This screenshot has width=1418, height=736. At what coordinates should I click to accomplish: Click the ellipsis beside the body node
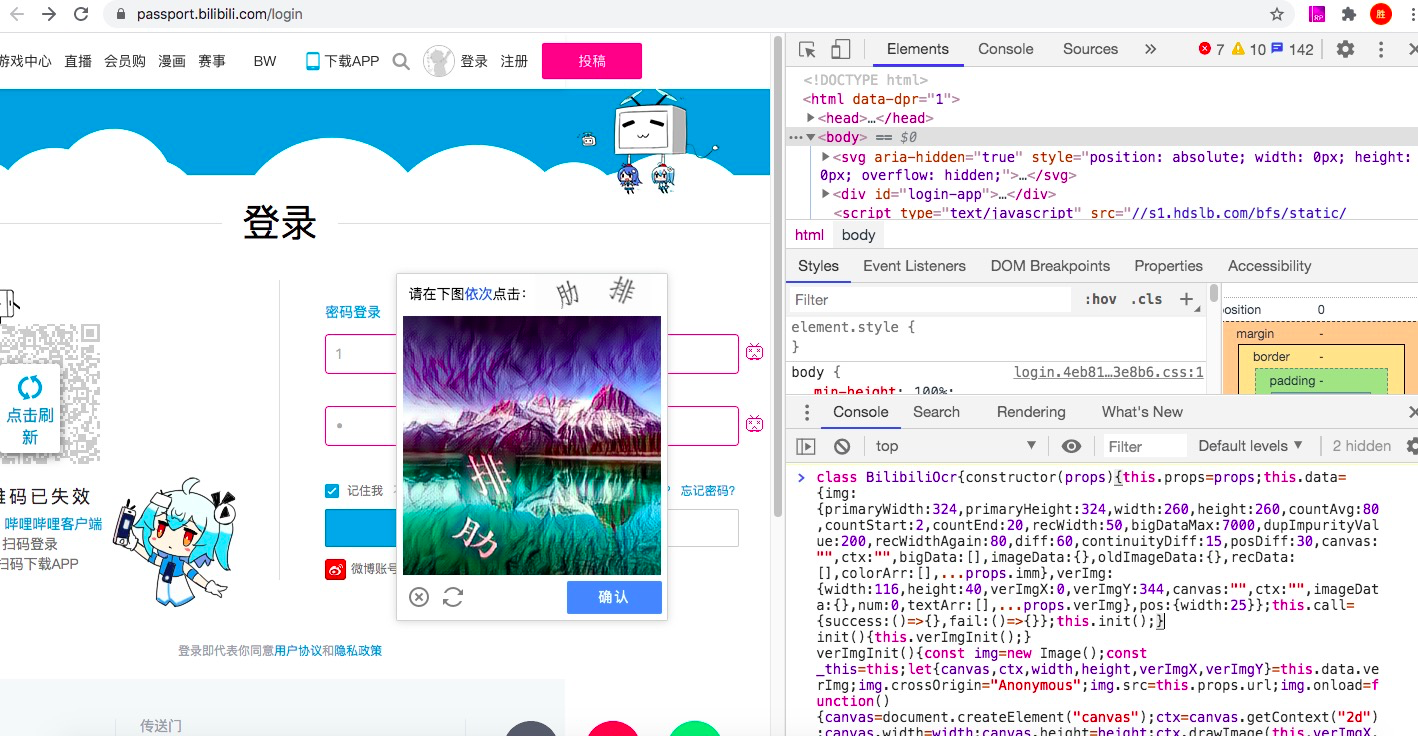796,137
